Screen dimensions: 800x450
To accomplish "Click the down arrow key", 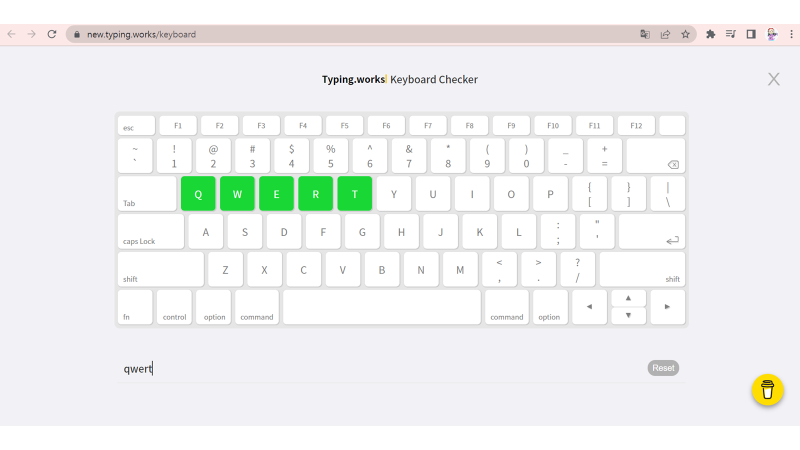I will click(629, 316).
